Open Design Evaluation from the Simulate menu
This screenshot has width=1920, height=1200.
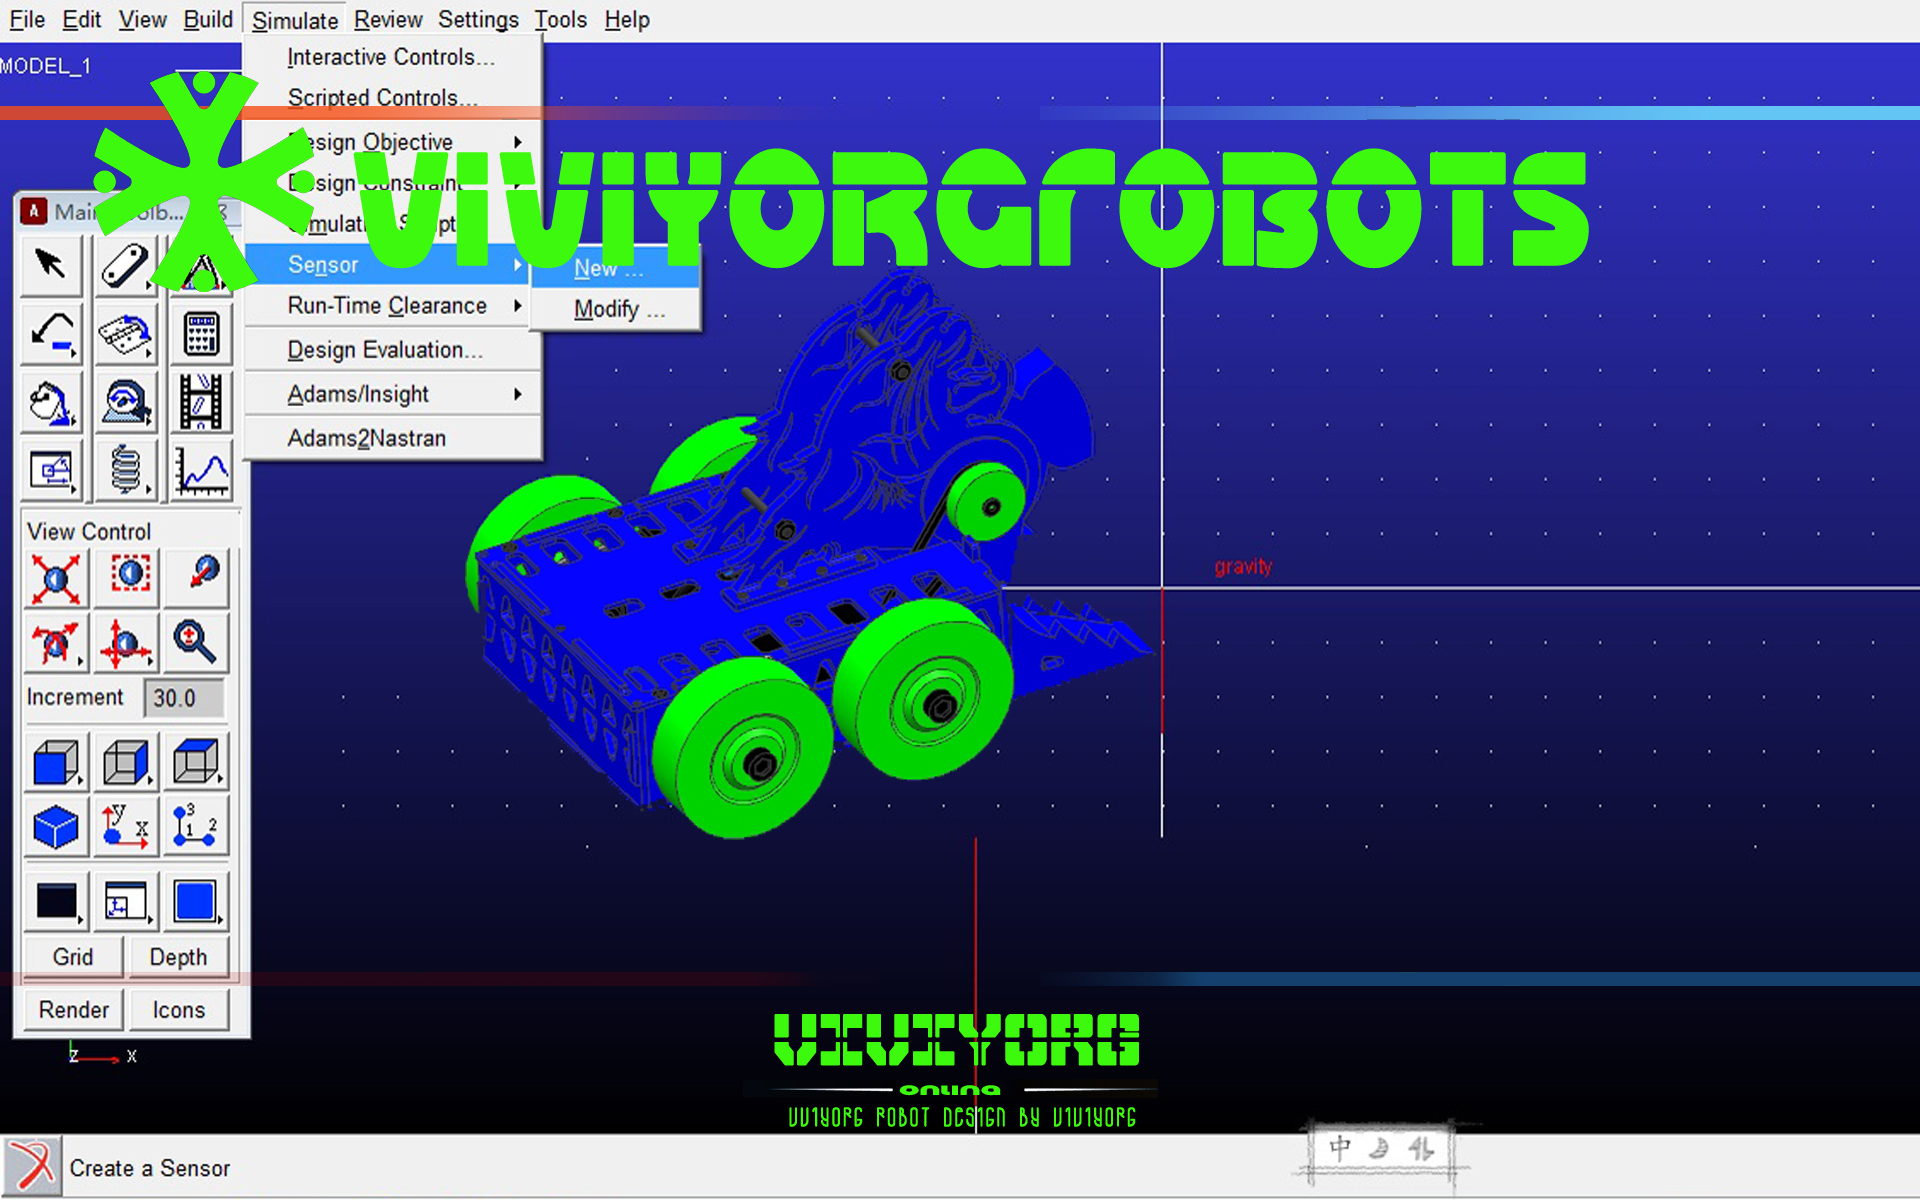[384, 349]
